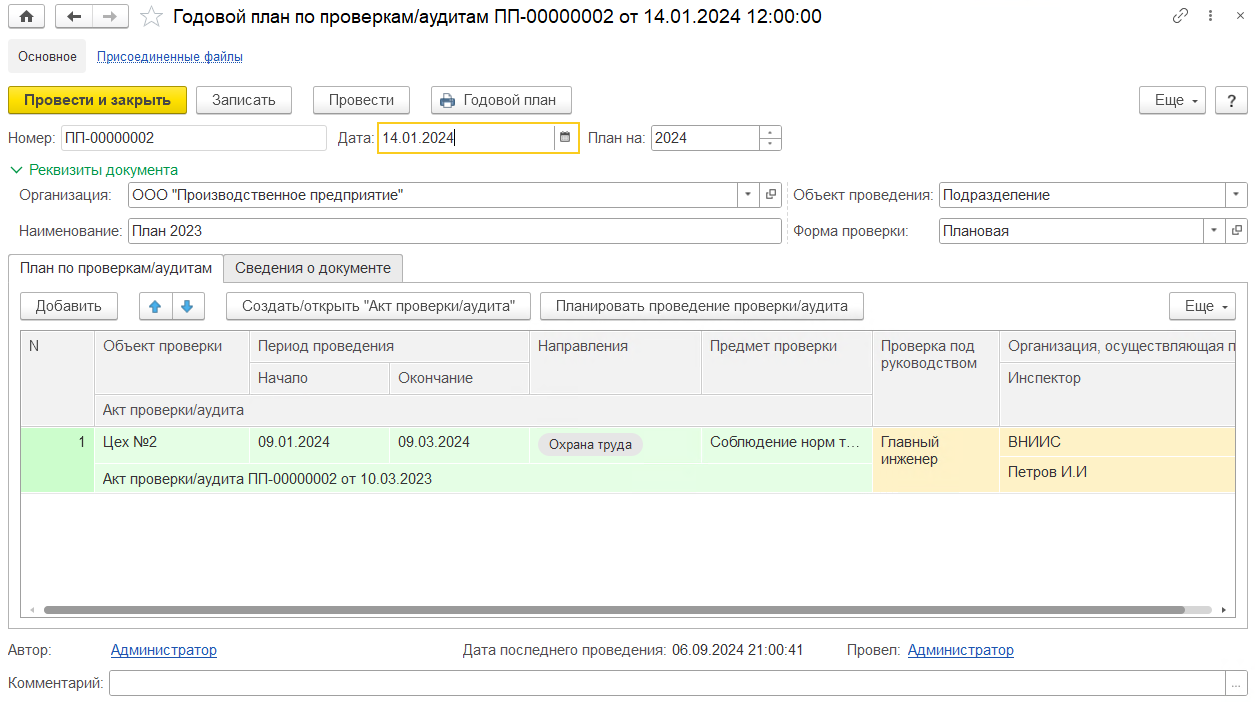The height and width of the screenshot is (702, 1255).
Task: Open the Объект проведения dropdown
Action: coord(1237,195)
